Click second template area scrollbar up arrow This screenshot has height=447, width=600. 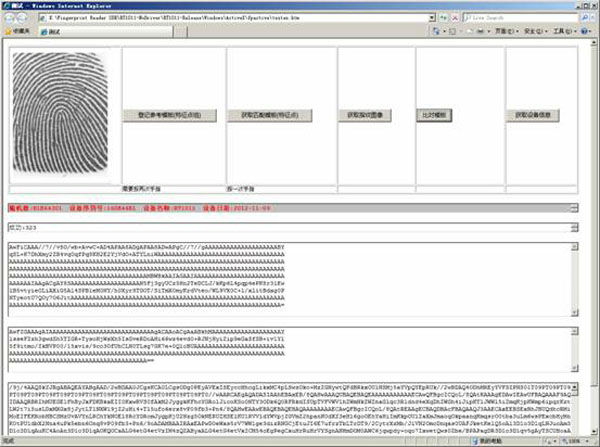(x=575, y=331)
